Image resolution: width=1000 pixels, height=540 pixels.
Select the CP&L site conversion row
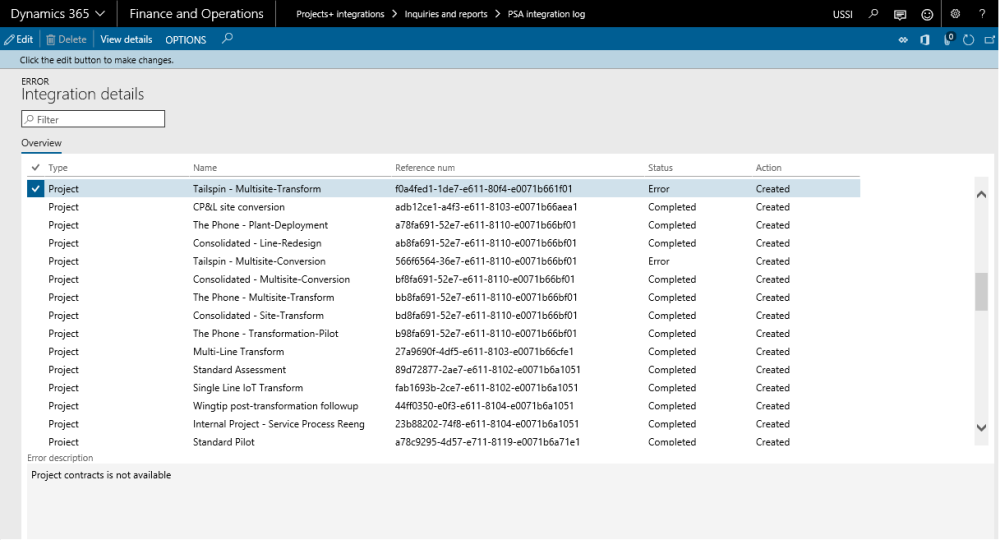[x=443, y=207]
